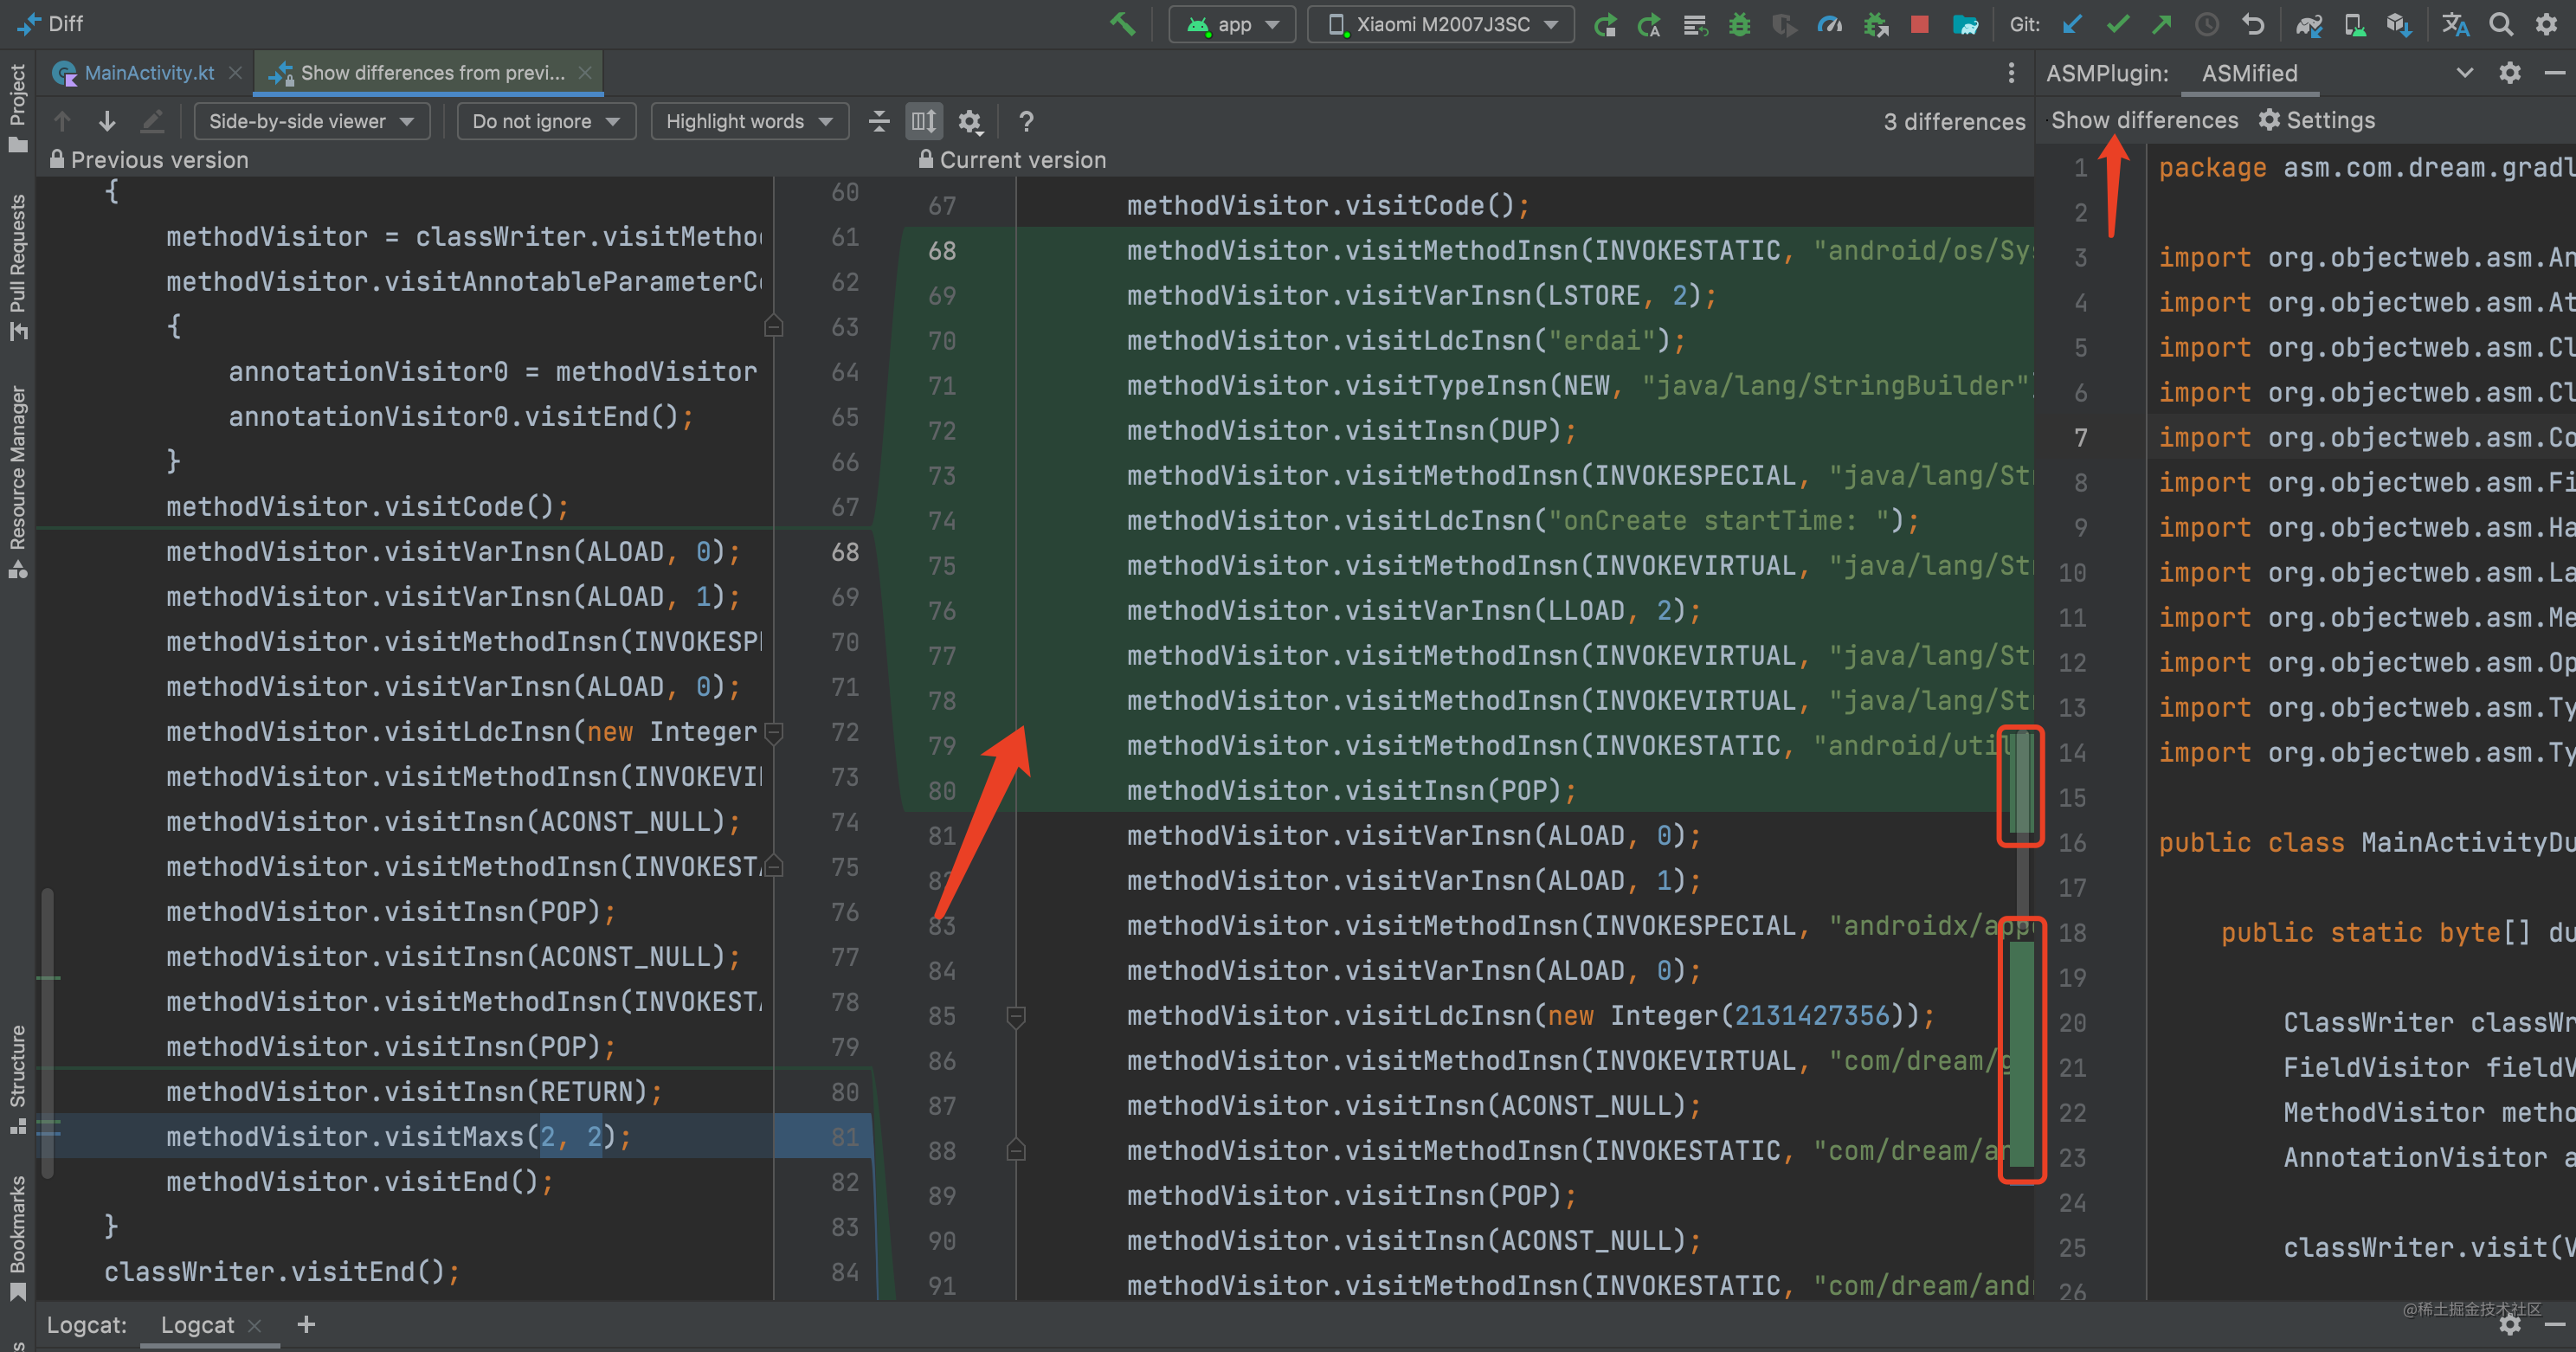Open ASMPlugin Settings link
2576x1352 pixels.
pyautogui.click(x=2316, y=120)
